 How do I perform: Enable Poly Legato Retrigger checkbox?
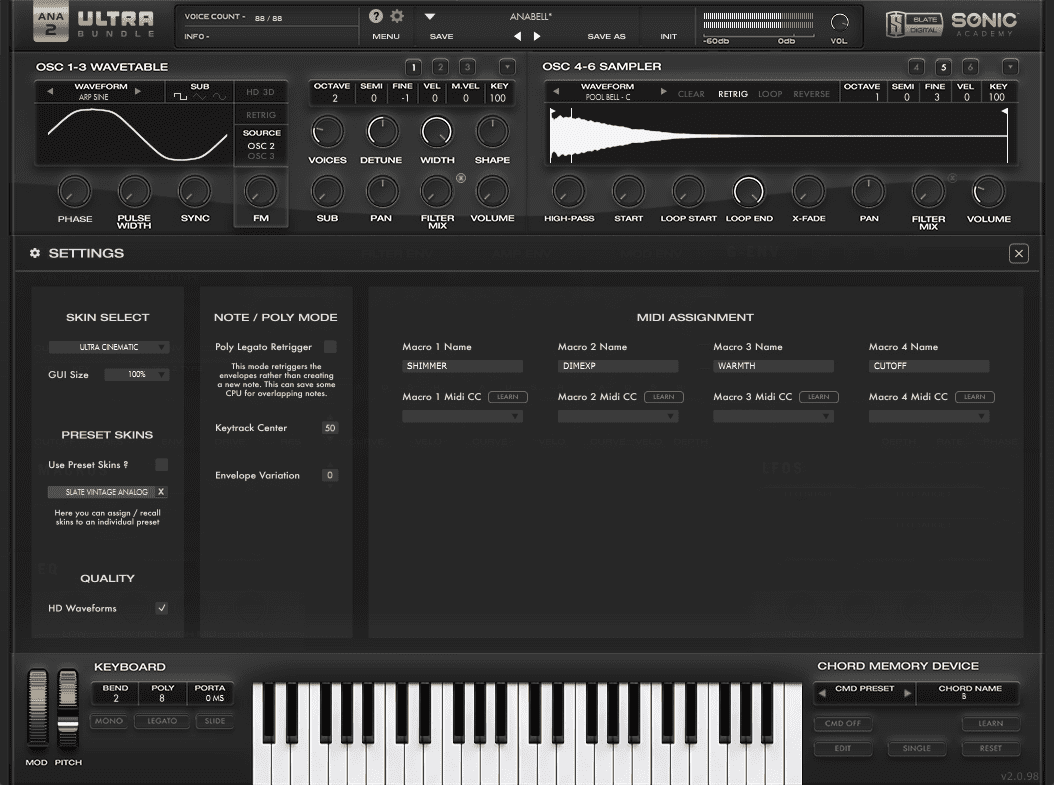click(330, 347)
